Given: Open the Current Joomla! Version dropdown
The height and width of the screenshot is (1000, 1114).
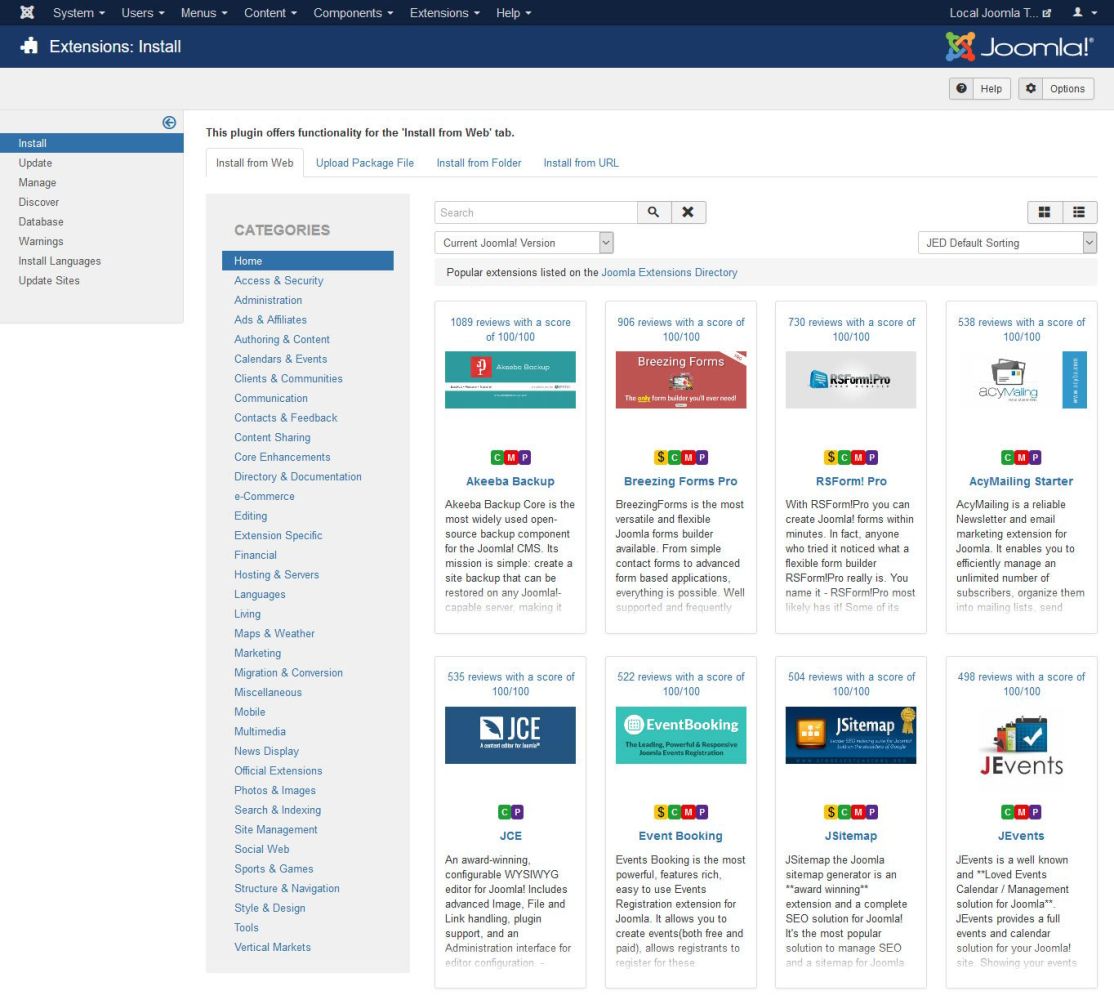Looking at the screenshot, I should [x=524, y=243].
